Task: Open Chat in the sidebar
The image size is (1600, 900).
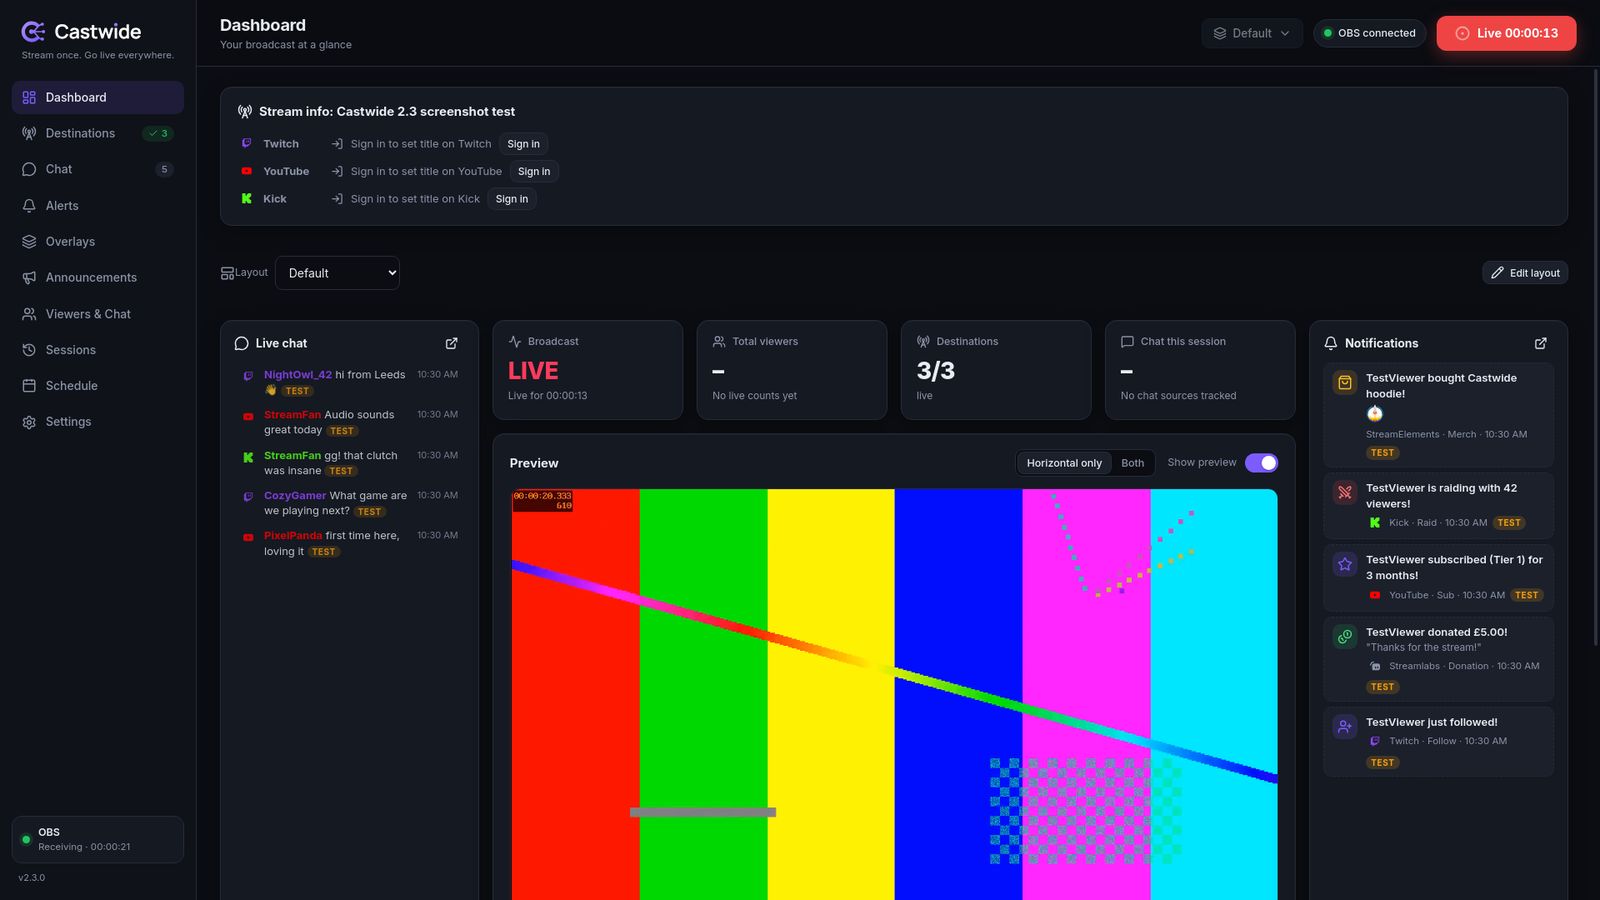Action: coord(98,169)
